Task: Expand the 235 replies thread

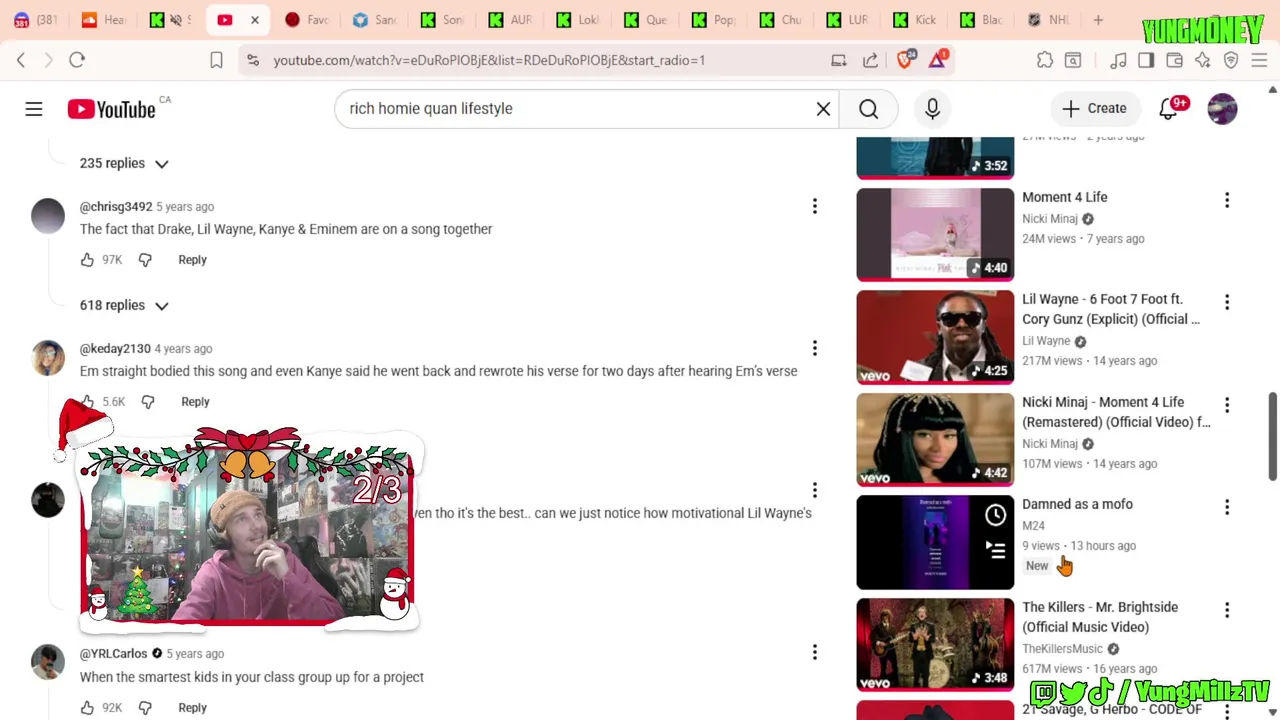Action: click(124, 163)
